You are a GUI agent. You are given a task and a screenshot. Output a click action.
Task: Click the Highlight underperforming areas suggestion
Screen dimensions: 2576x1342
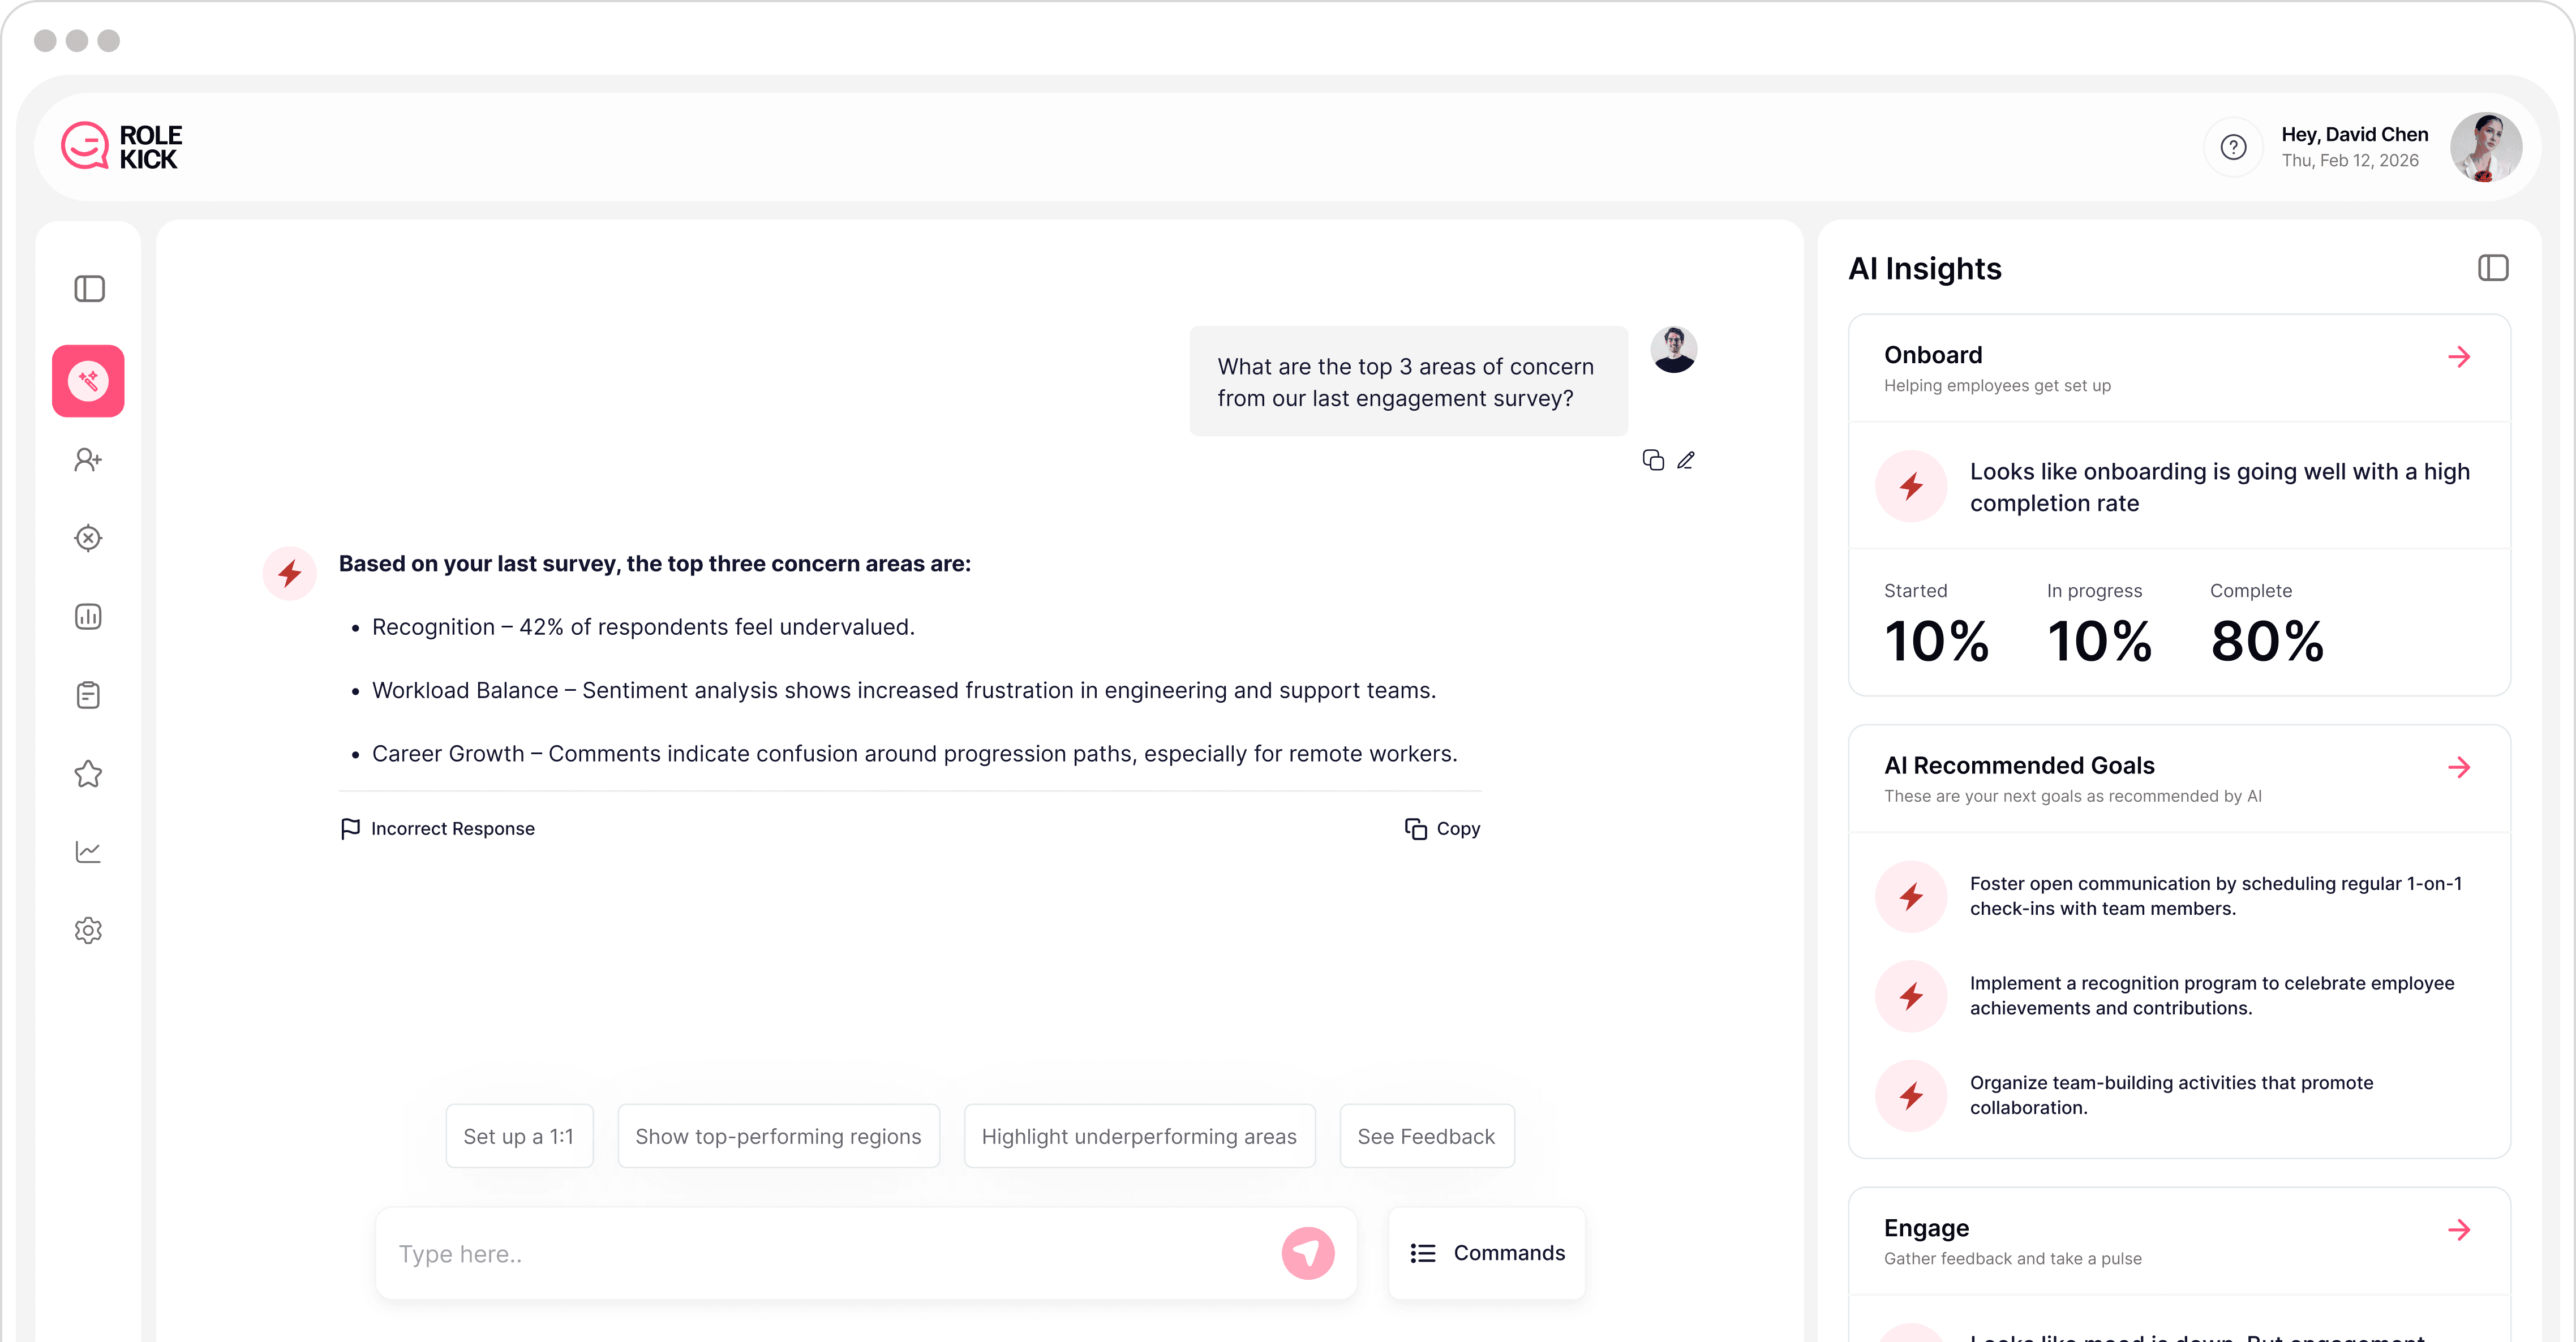1139,1136
